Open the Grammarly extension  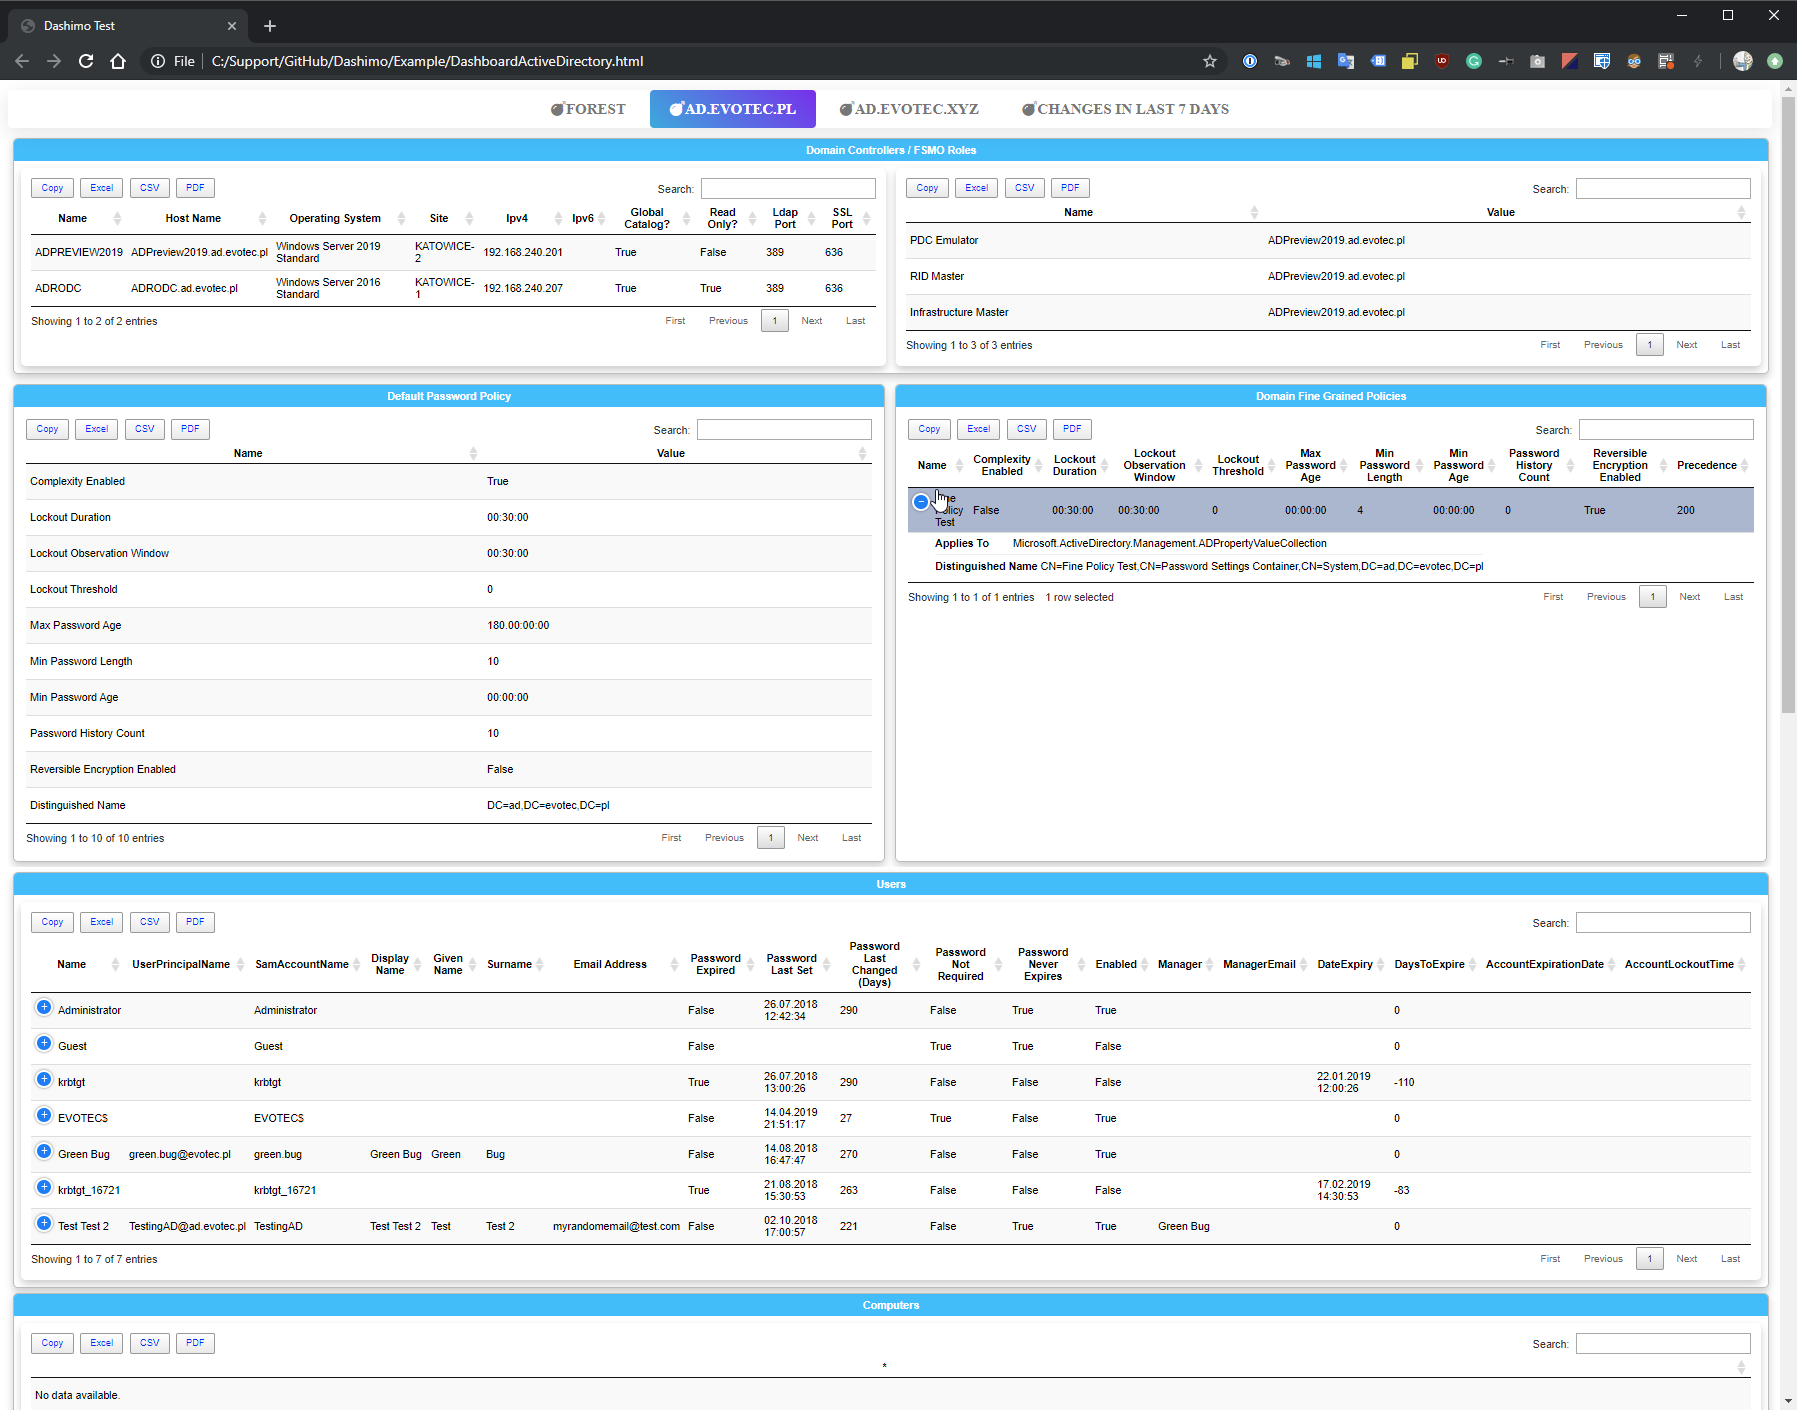(x=1474, y=61)
